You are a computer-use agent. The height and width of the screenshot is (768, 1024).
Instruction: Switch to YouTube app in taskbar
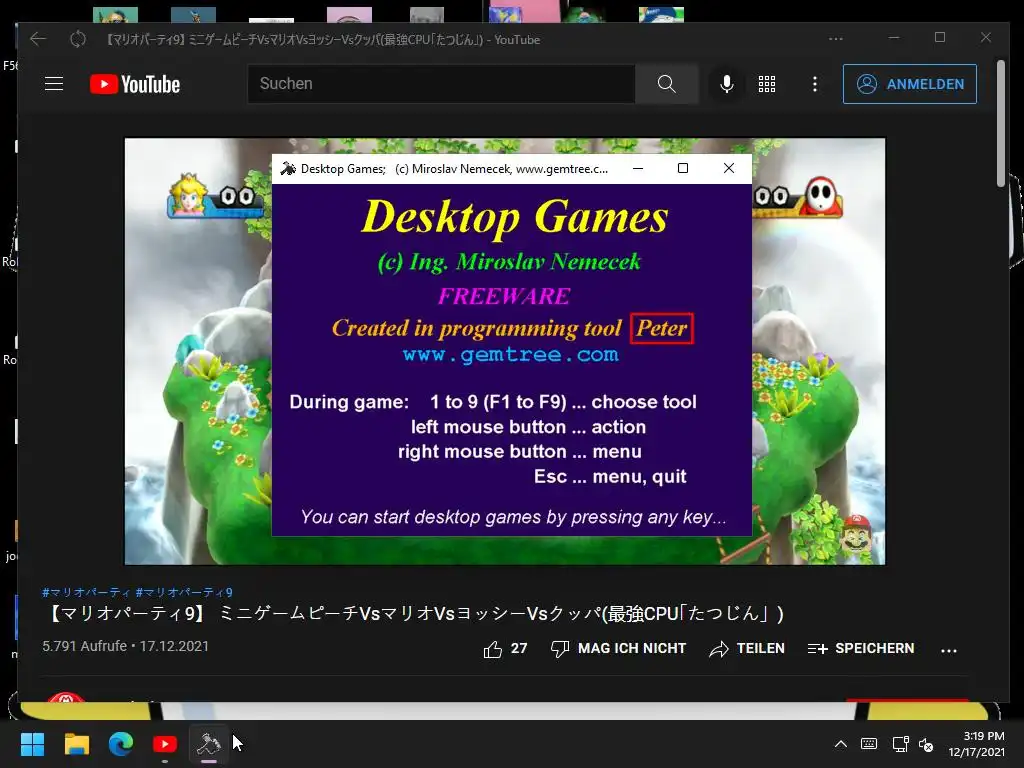pyautogui.click(x=165, y=744)
